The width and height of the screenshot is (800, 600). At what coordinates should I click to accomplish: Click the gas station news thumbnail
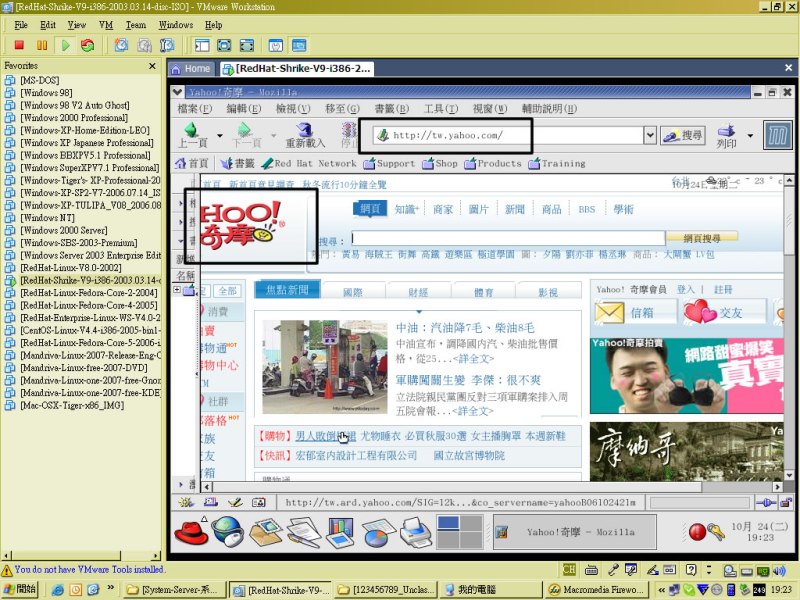[x=325, y=367]
